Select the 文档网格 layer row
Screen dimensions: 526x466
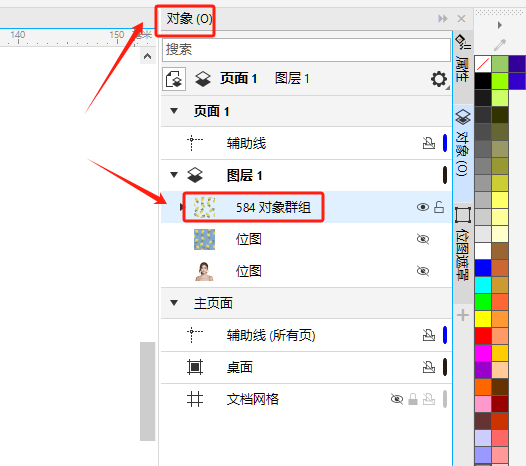point(306,399)
